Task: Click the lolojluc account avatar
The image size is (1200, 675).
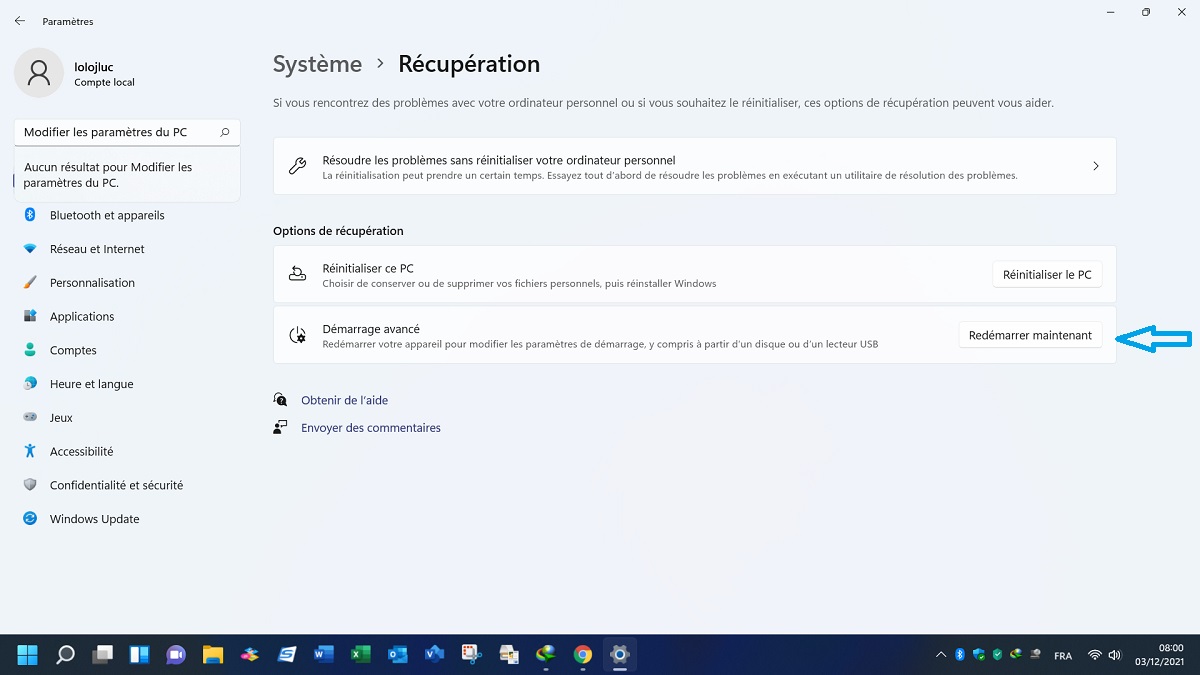Action: 39,73
